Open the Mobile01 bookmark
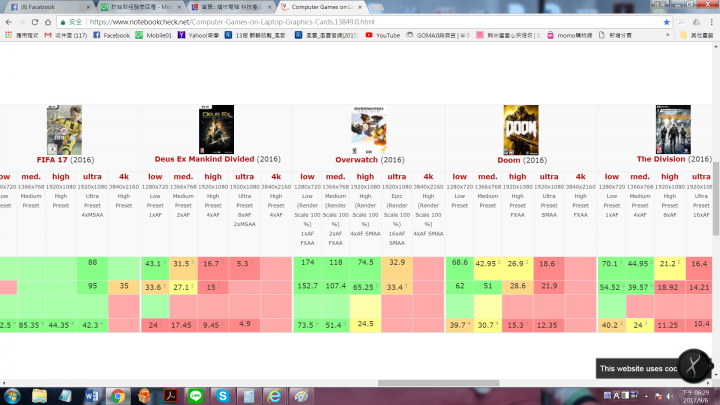Screen dimensions: 720x405 point(153,35)
